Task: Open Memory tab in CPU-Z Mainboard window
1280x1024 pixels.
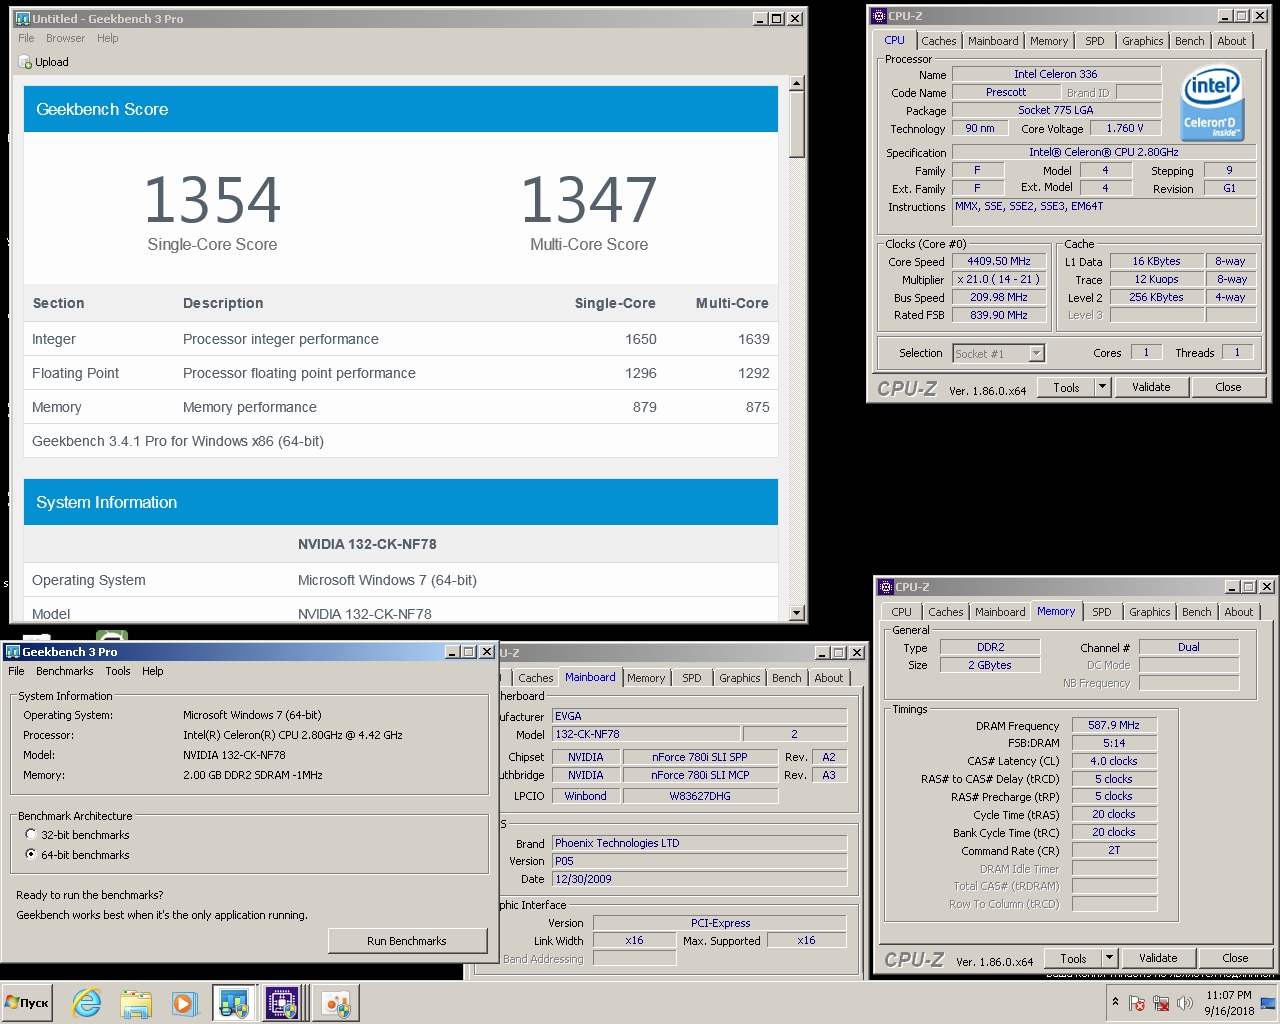Action: point(646,678)
